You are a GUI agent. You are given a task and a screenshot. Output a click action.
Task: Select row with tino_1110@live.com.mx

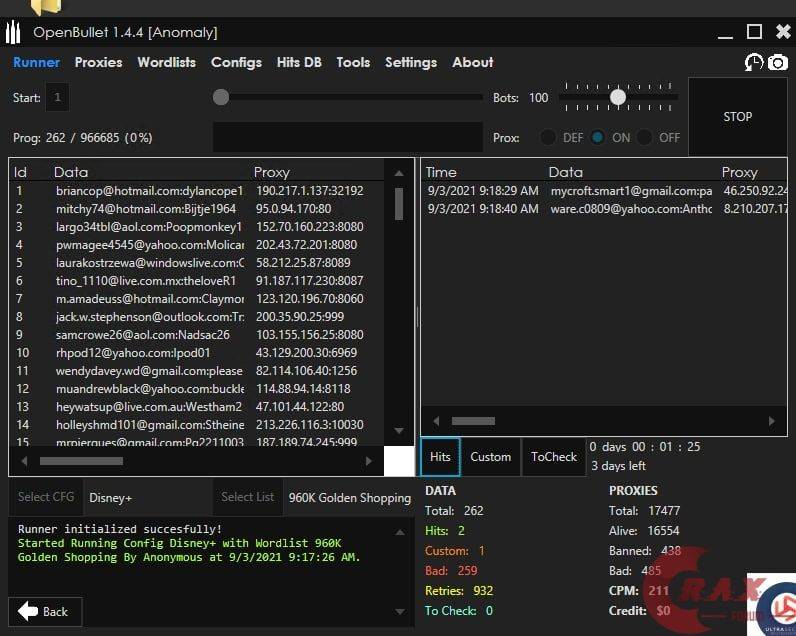click(x=196, y=281)
